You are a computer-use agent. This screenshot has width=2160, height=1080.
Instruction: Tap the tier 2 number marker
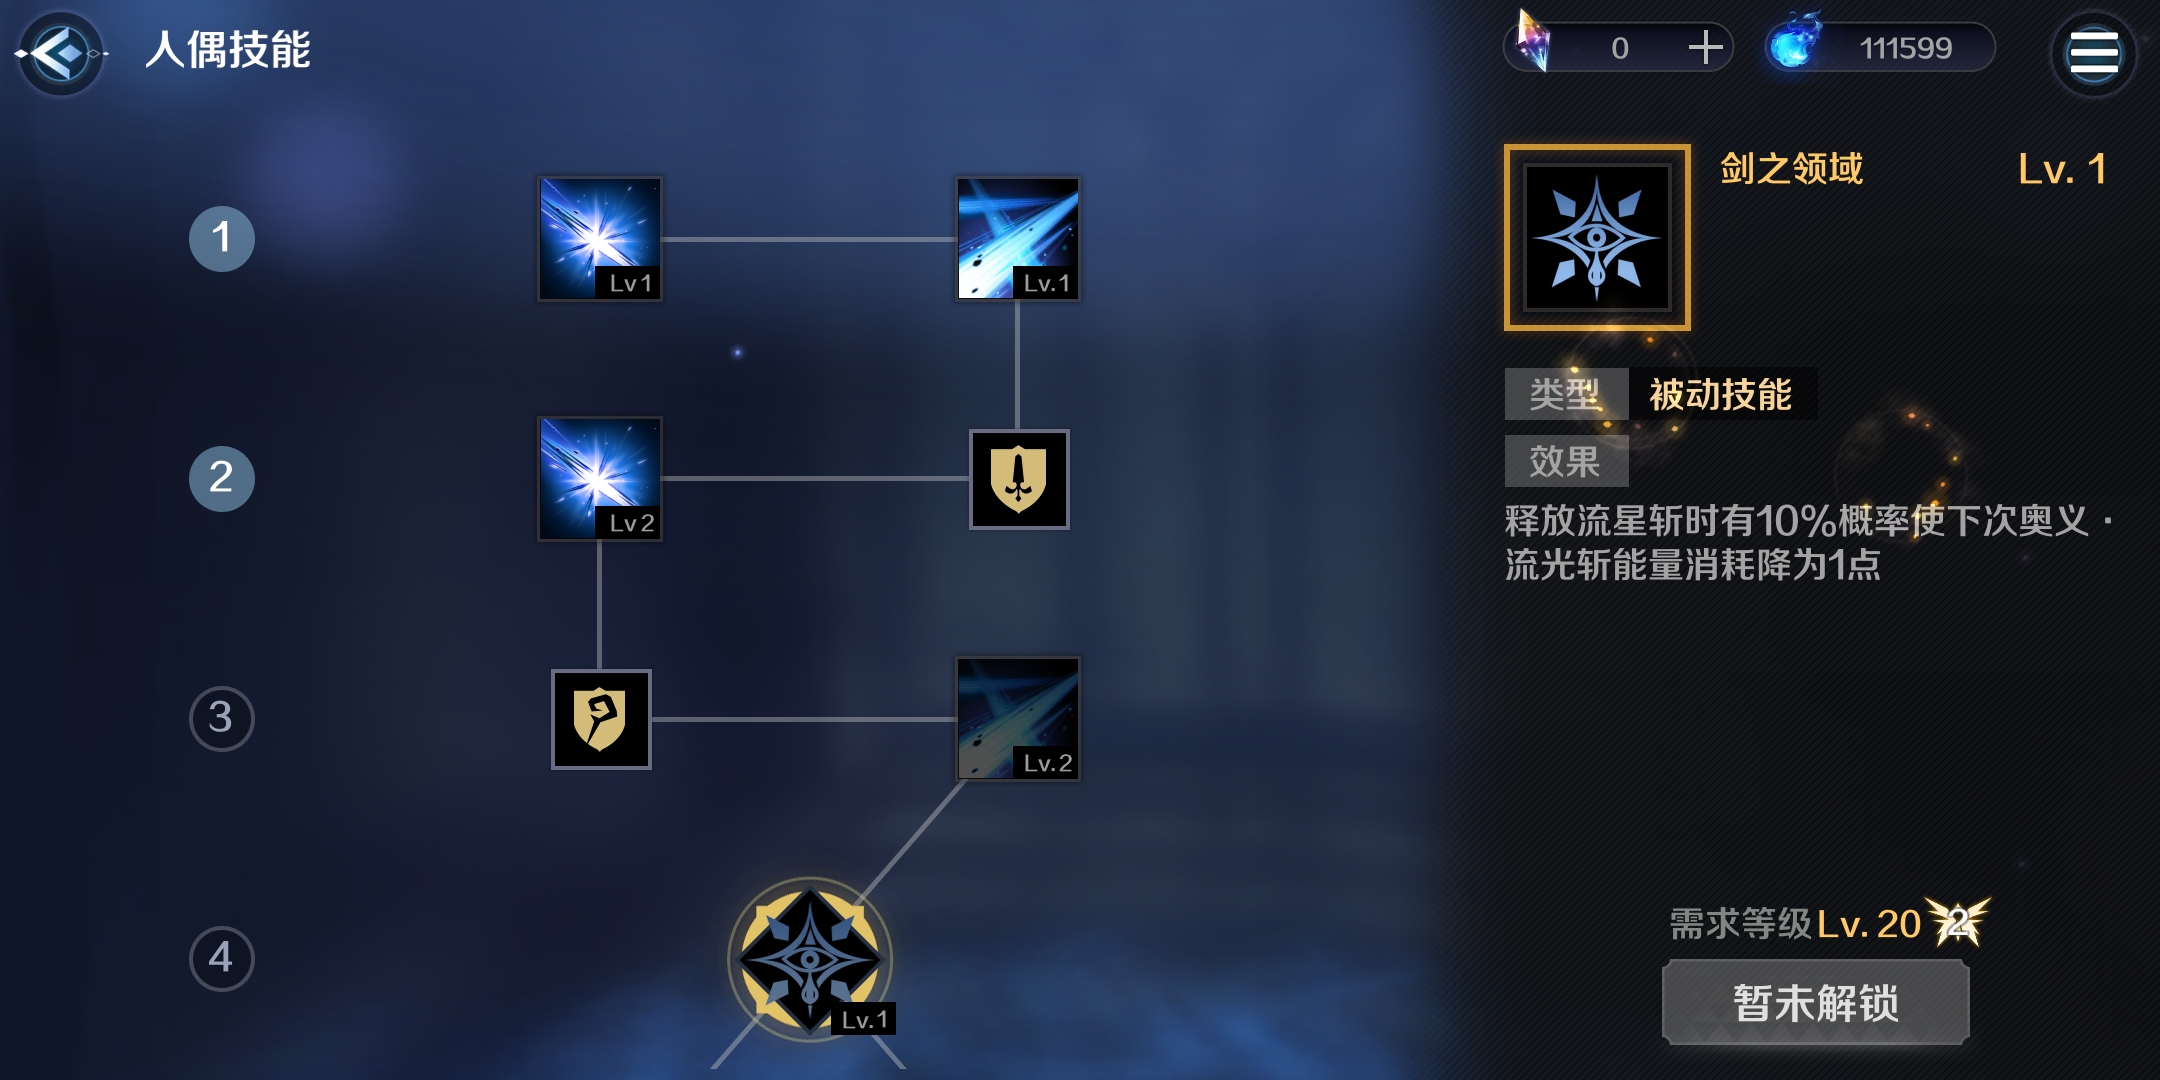click(x=222, y=479)
